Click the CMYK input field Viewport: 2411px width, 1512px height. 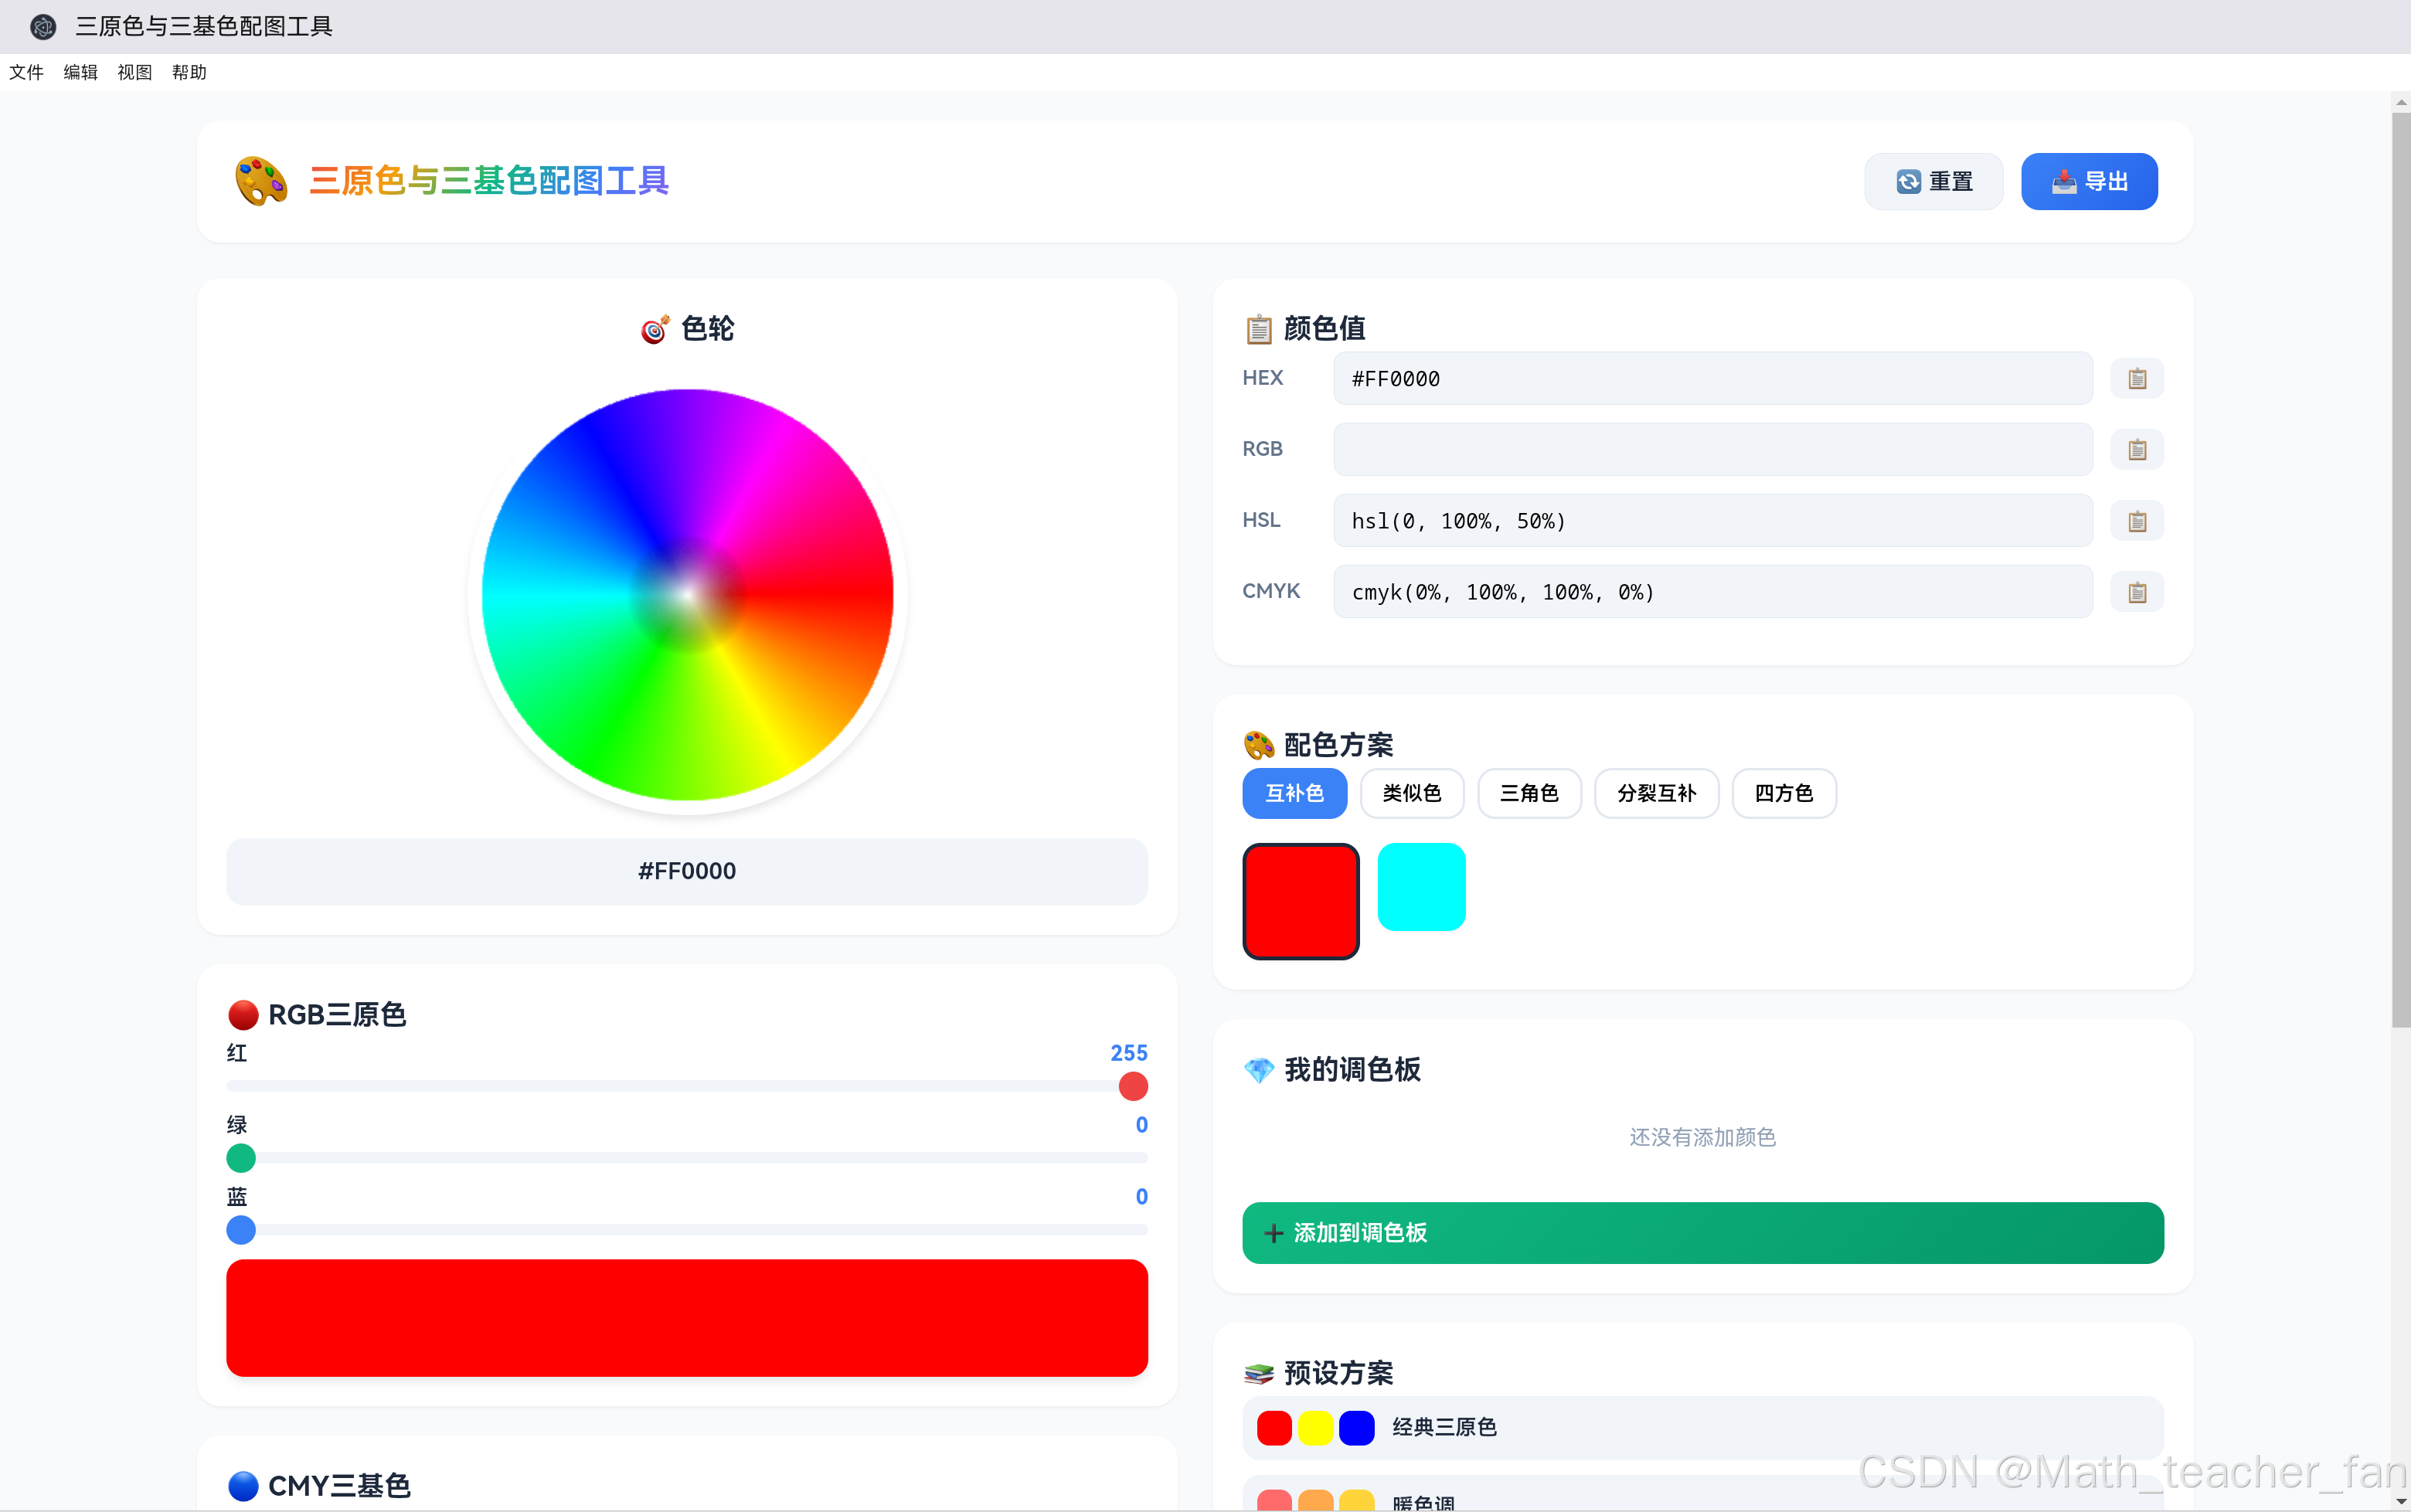point(1712,592)
